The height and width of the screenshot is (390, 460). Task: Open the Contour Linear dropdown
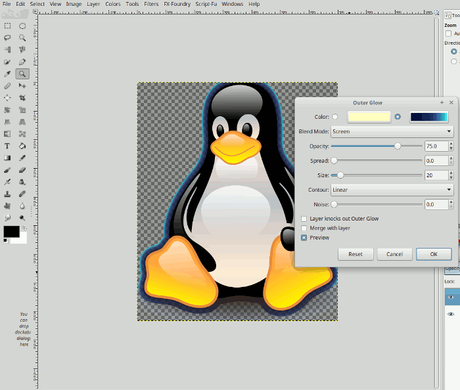[x=392, y=190]
